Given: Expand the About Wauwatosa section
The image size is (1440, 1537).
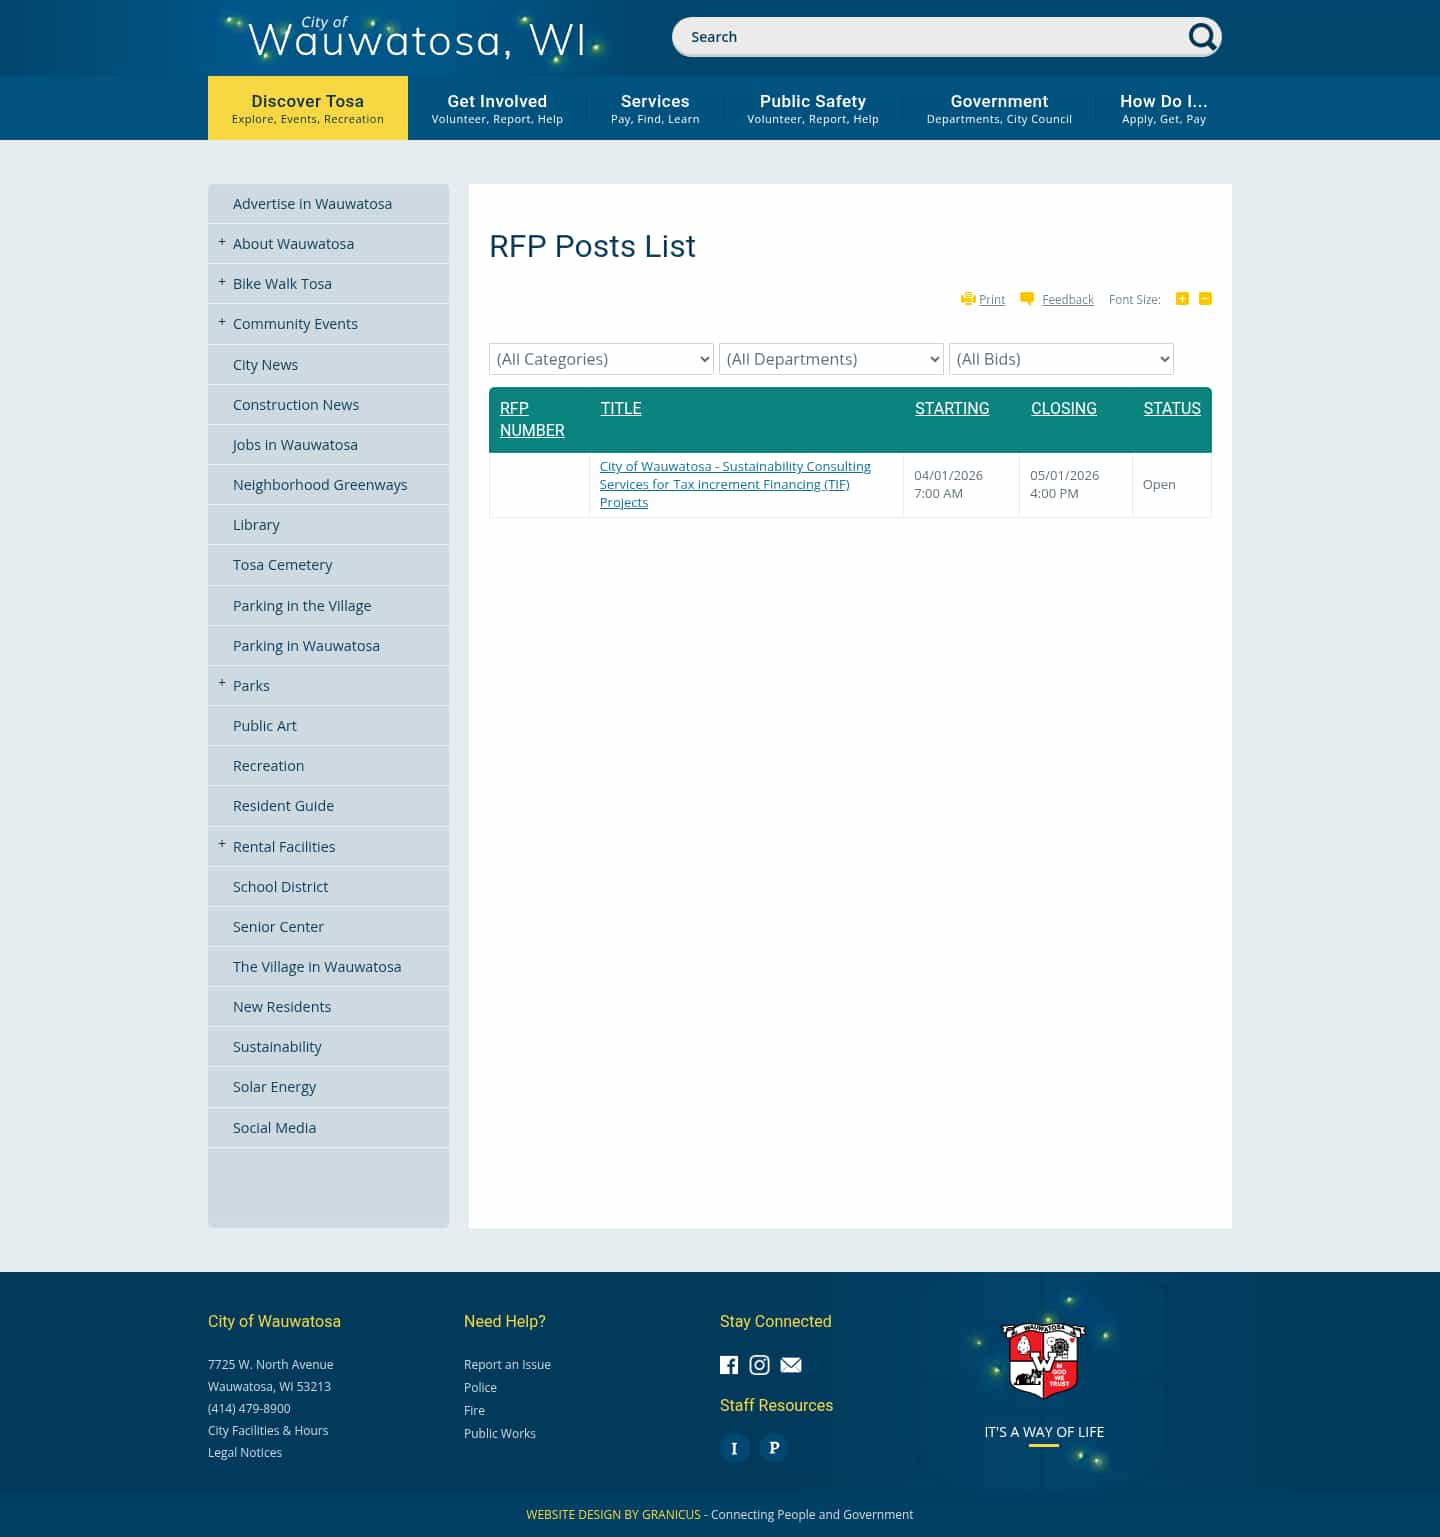Looking at the screenshot, I should click(x=221, y=242).
